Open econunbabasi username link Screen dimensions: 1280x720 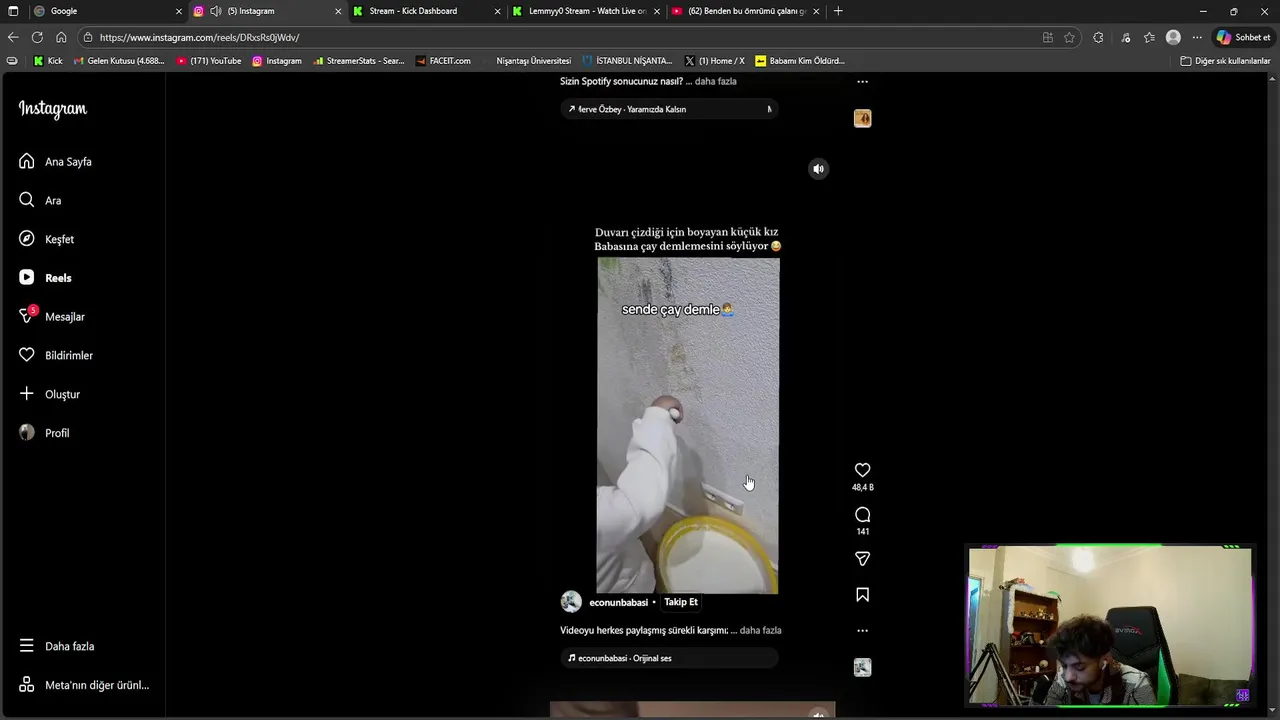click(618, 603)
